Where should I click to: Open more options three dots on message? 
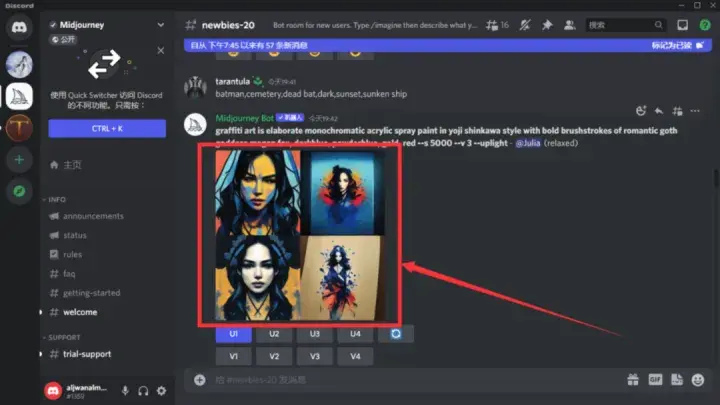(x=695, y=111)
